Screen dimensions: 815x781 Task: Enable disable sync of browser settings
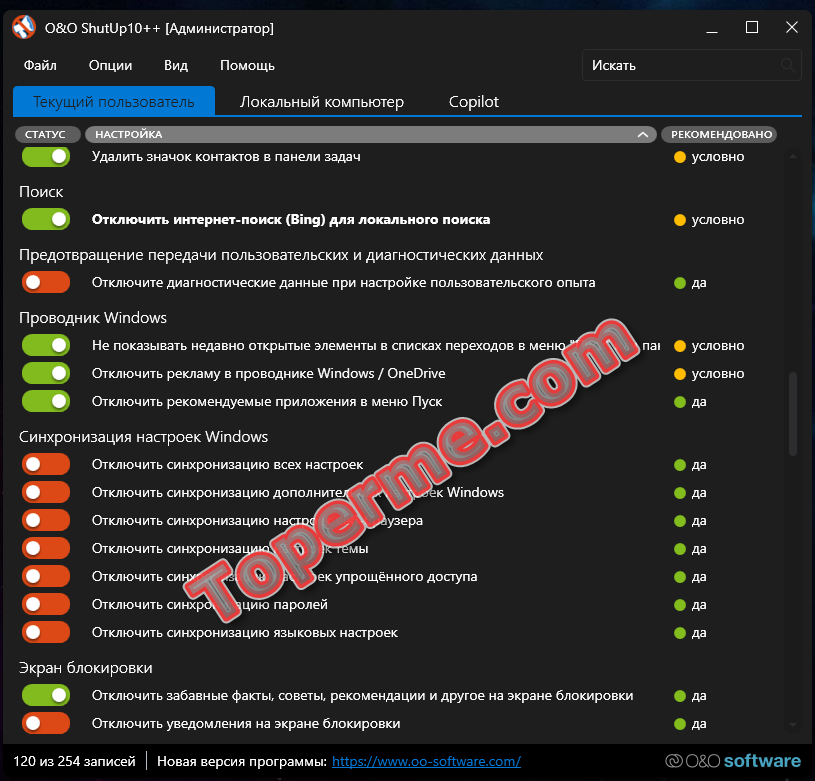[46, 520]
